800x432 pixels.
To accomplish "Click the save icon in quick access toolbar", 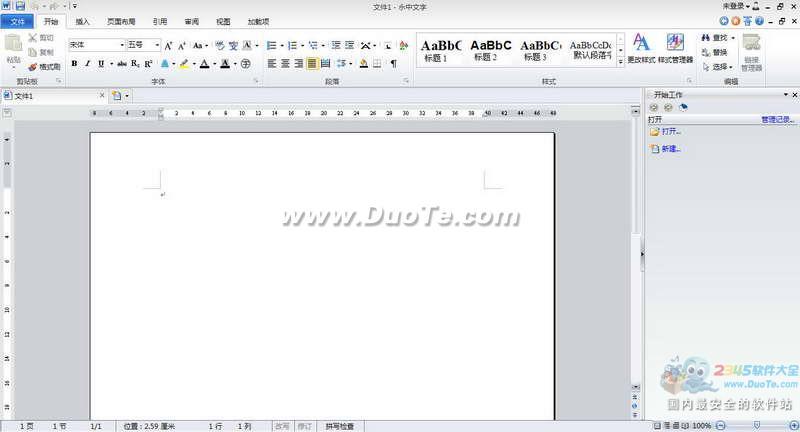I will click(x=20, y=6).
